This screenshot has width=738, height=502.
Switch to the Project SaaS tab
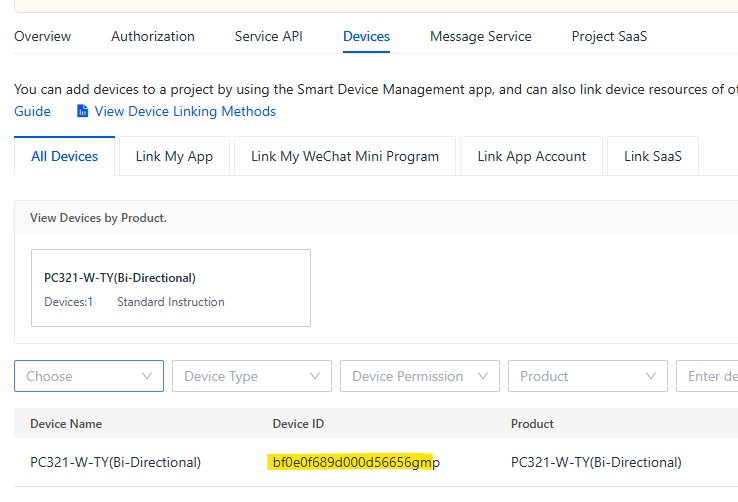609,36
